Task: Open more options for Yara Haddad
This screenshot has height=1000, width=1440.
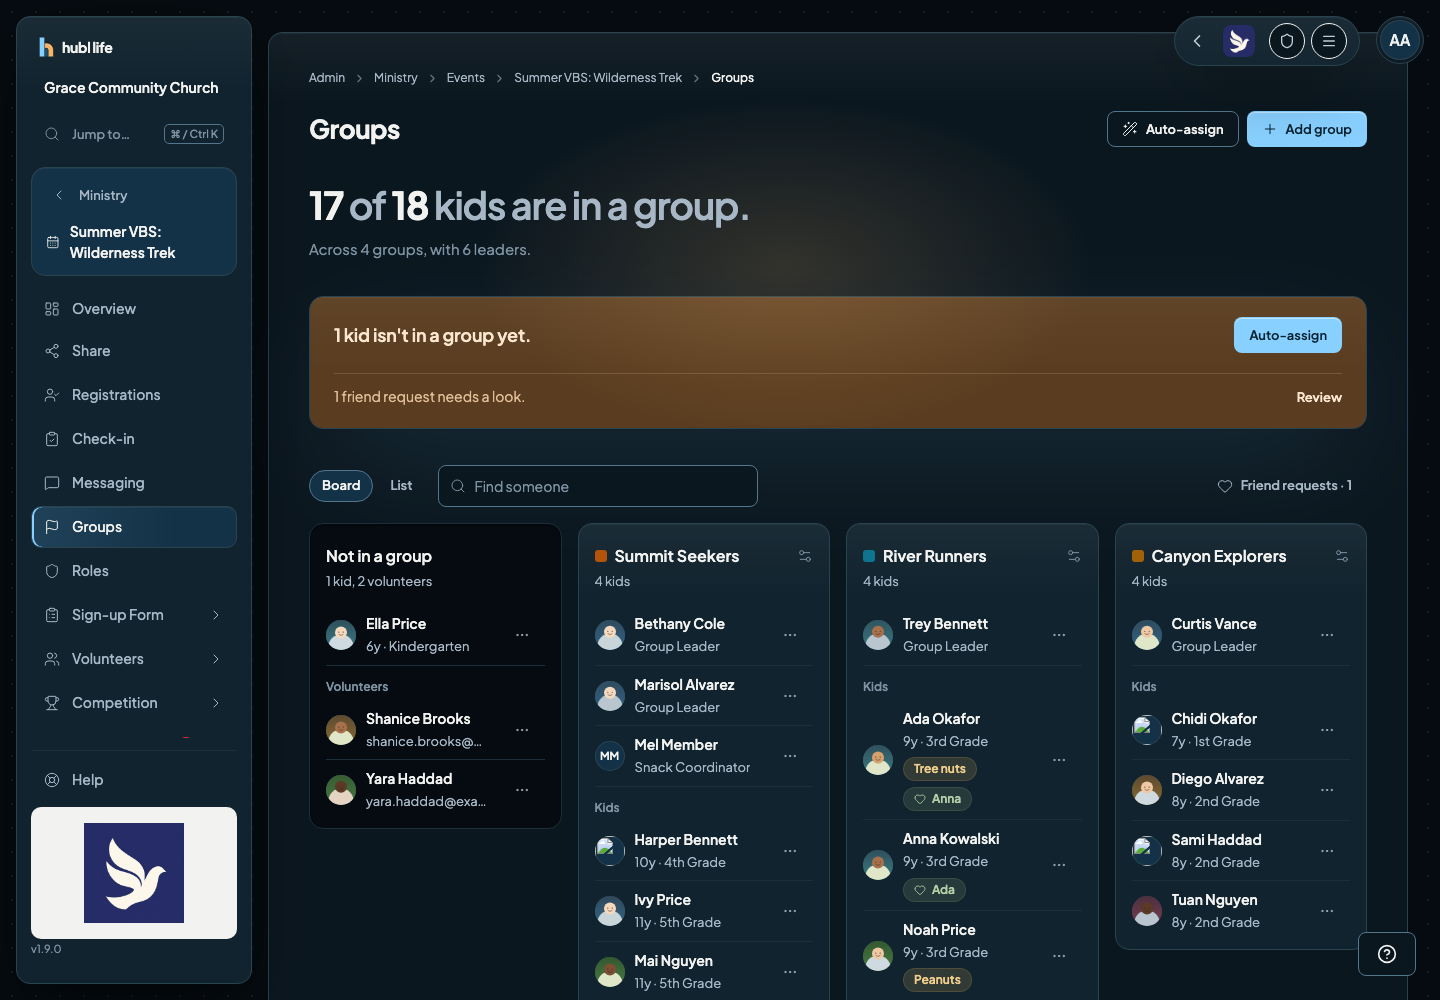Action: point(522,790)
